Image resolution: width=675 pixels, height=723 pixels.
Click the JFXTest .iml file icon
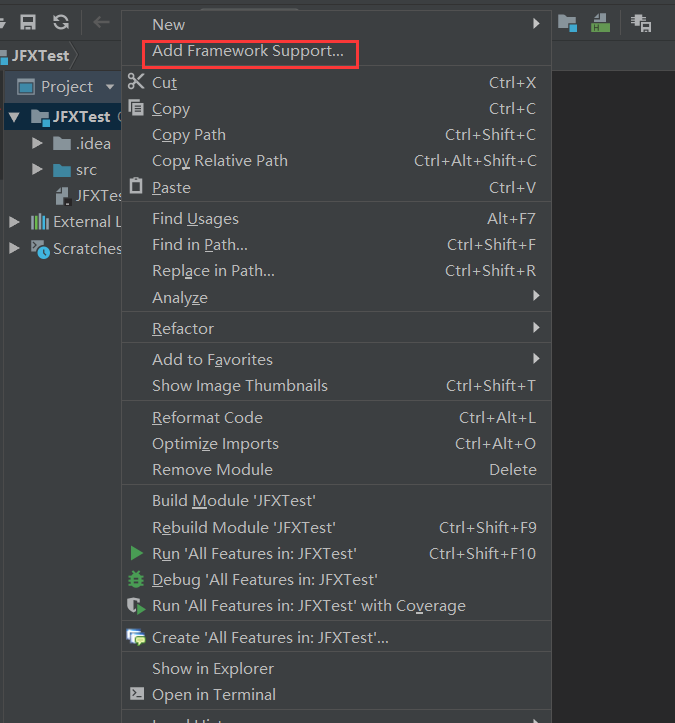click(63, 196)
